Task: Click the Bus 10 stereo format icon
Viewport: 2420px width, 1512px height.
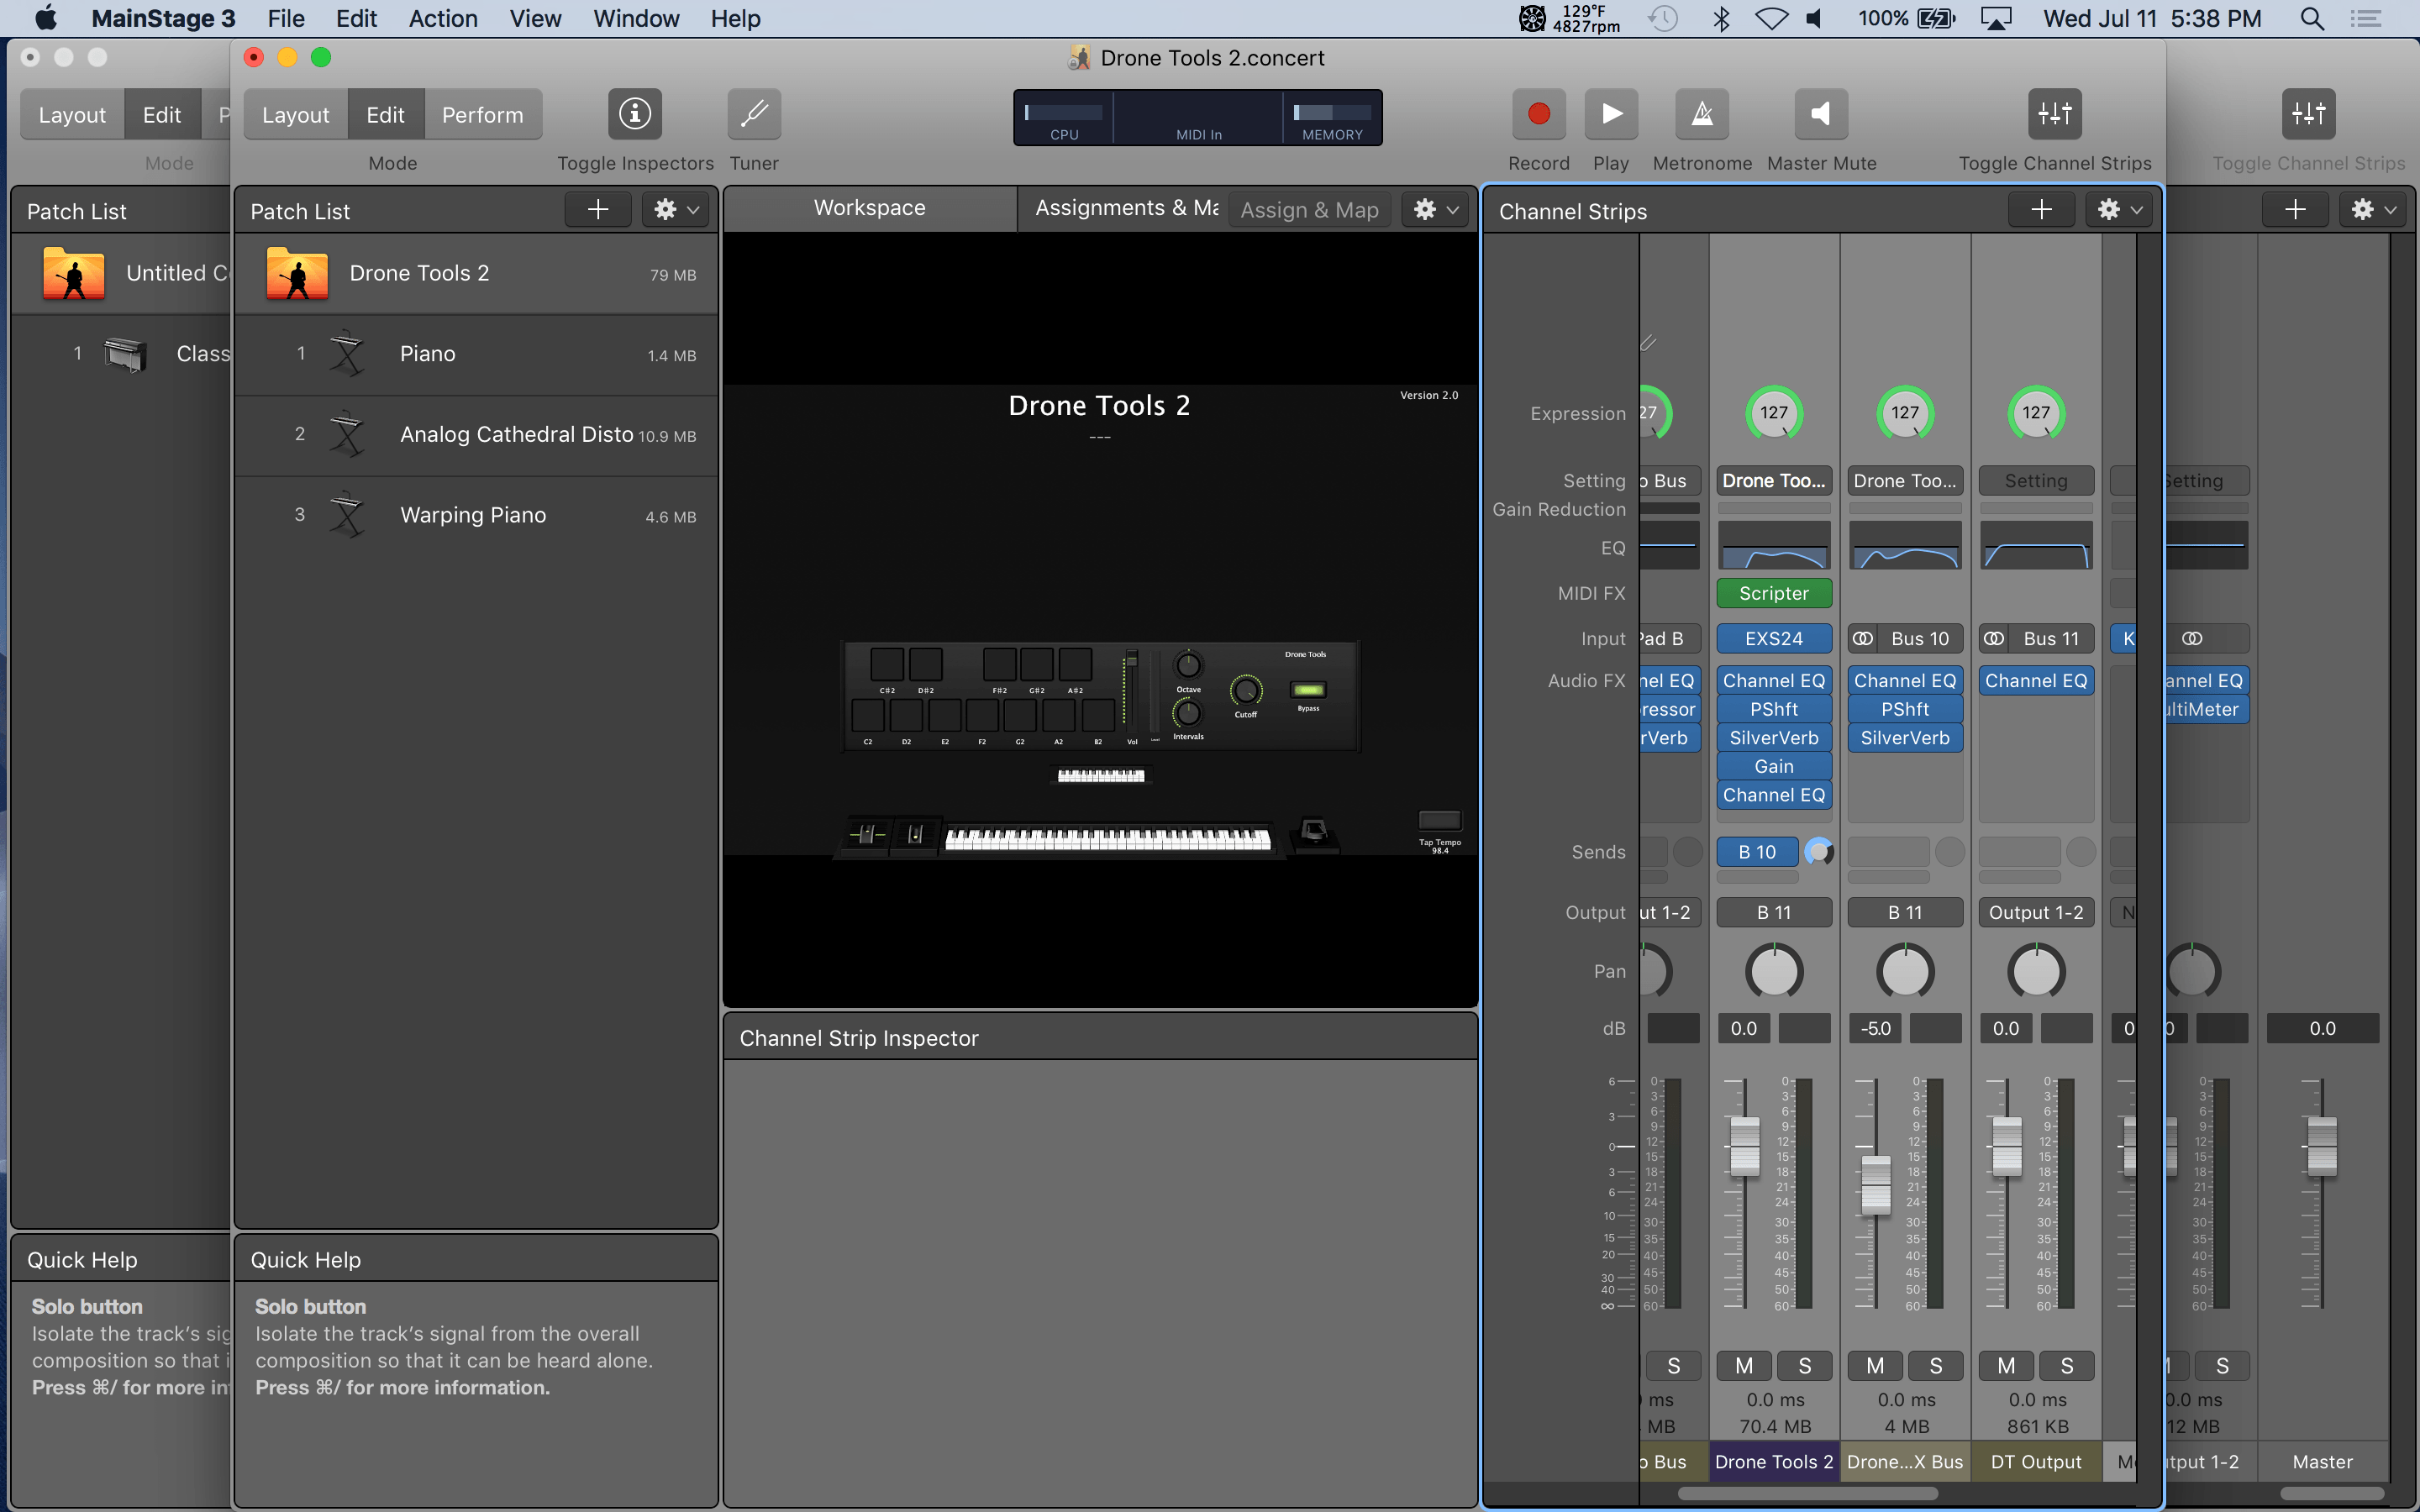Action: click(x=1863, y=638)
